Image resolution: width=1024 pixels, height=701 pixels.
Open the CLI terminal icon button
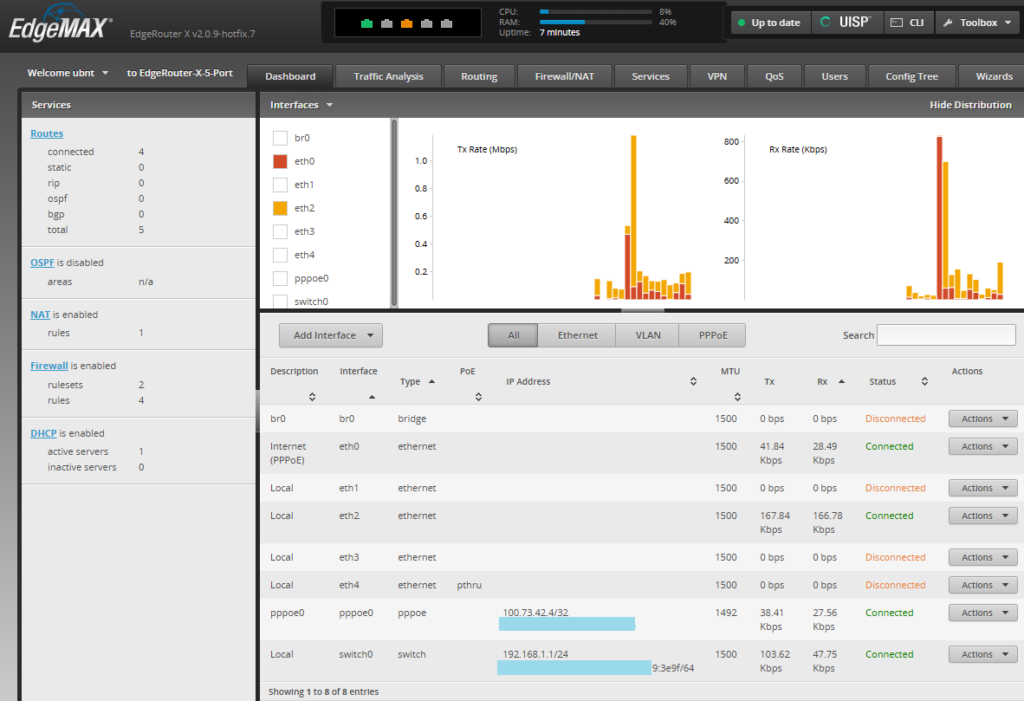[x=906, y=22]
